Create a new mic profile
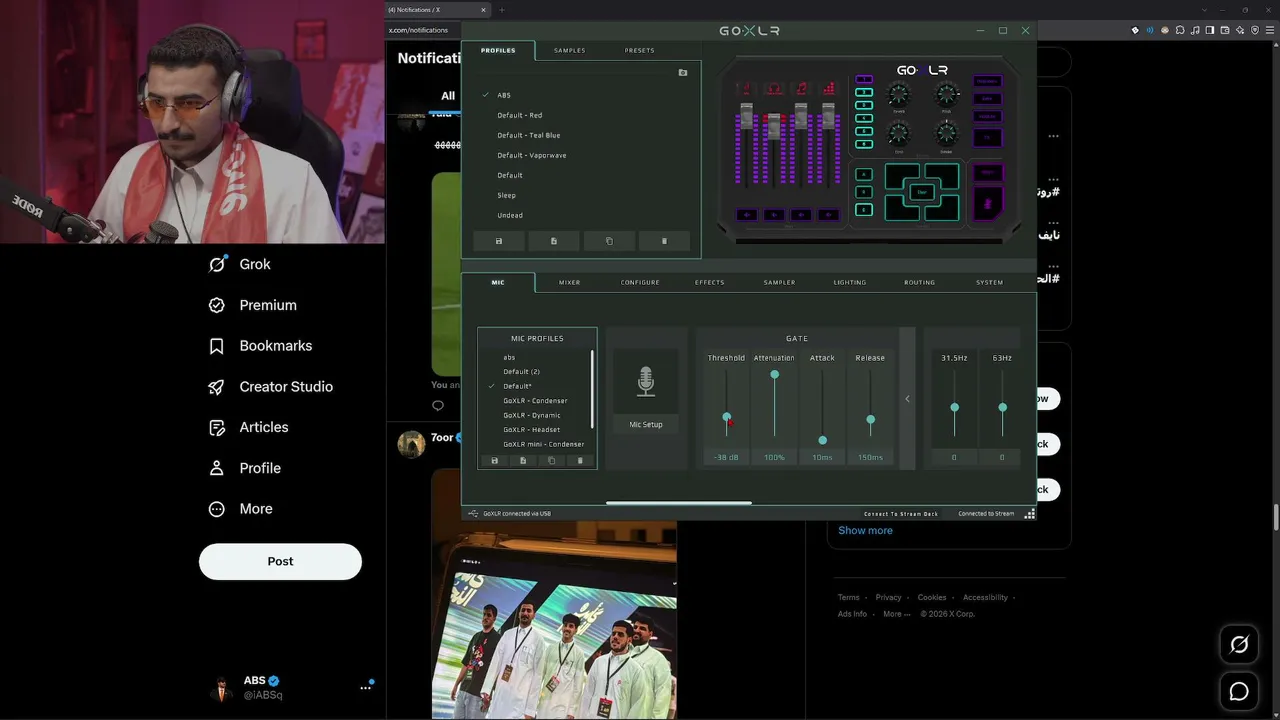 pos(523,461)
